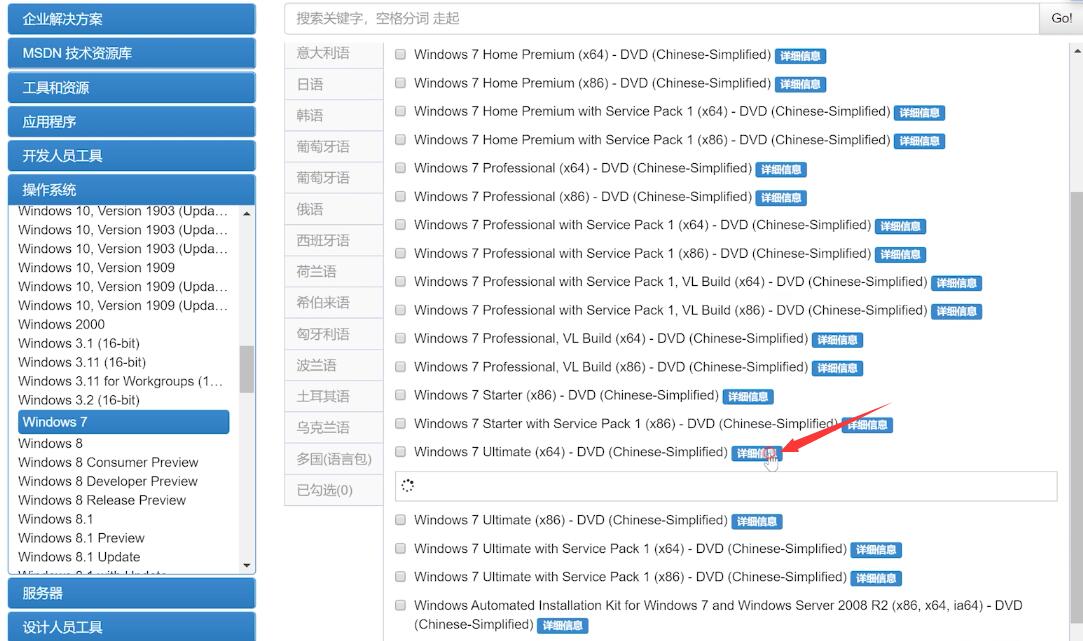Viewport: 1083px width, 641px height.
Task: Select Windows 7 Starter (x86) checkbox
Action: point(400,395)
